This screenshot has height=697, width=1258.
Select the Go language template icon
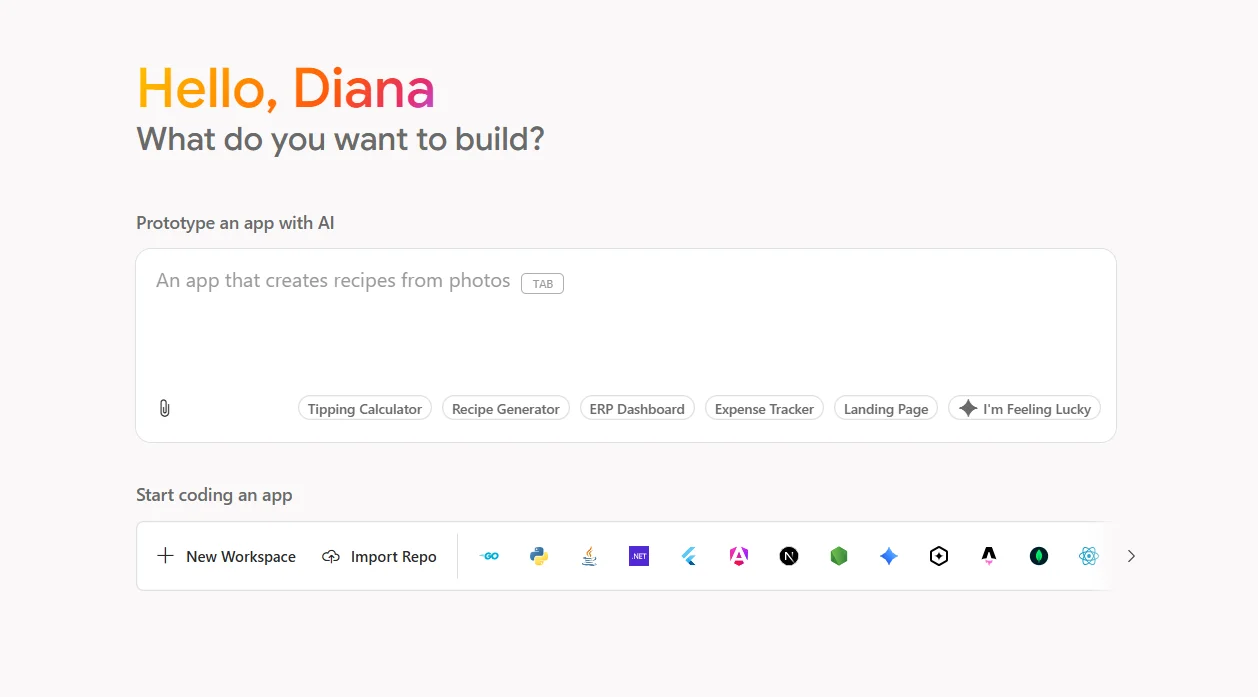[x=489, y=556]
